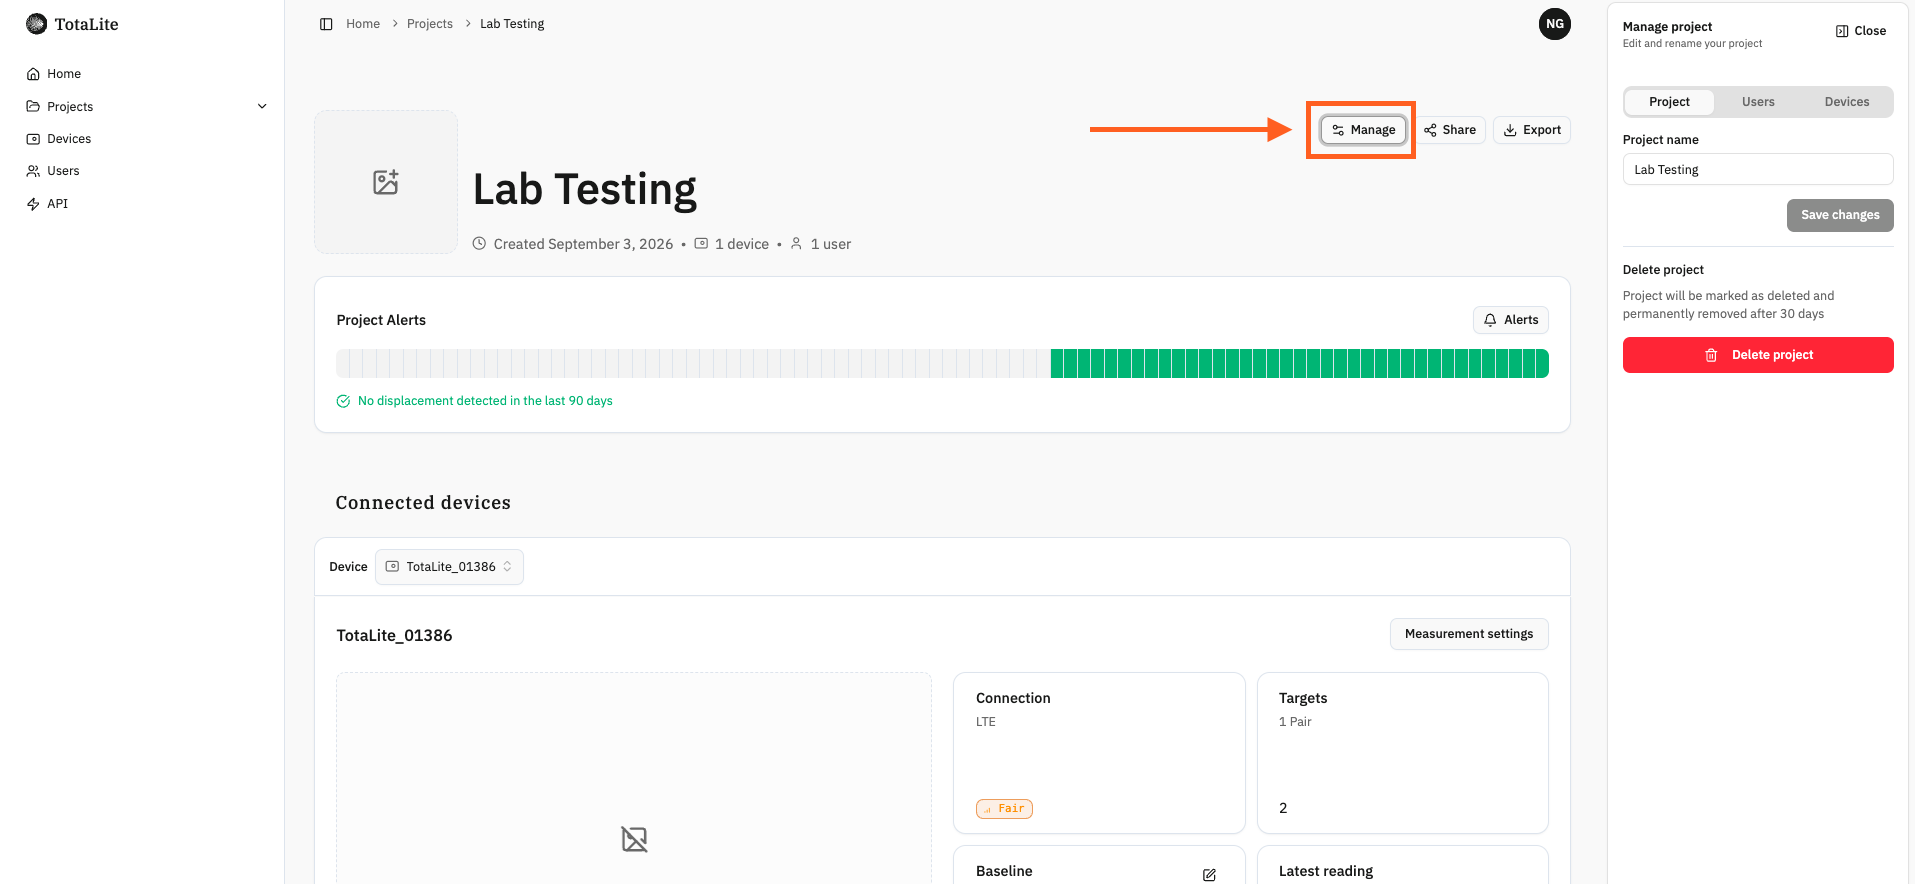
Task: Click the red Delete project button
Action: [x=1758, y=355]
